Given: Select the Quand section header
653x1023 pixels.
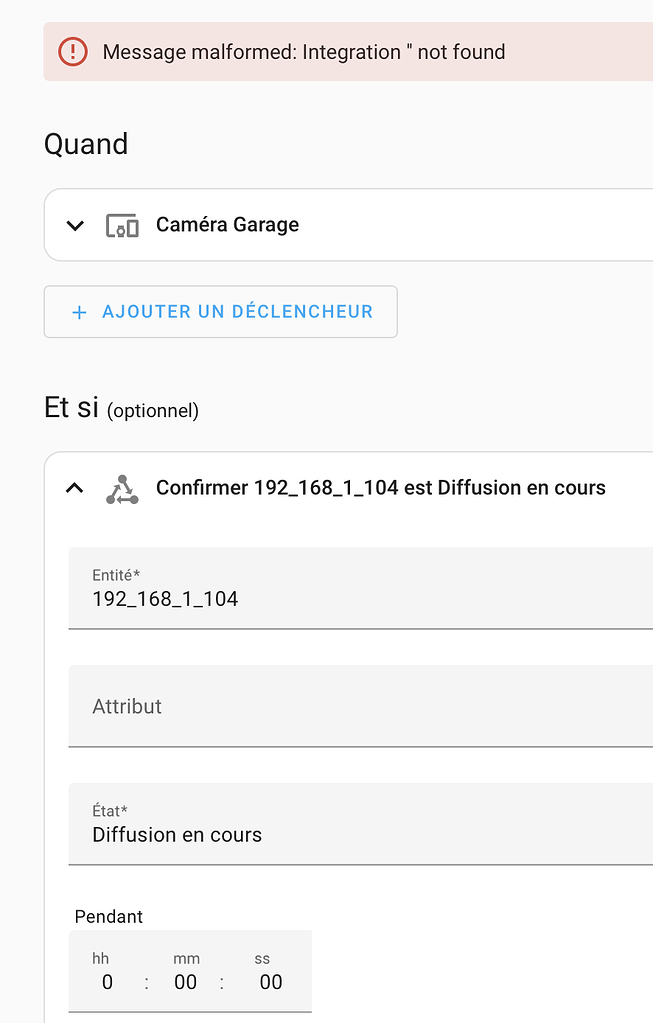Looking at the screenshot, I should tap(85, 144).
